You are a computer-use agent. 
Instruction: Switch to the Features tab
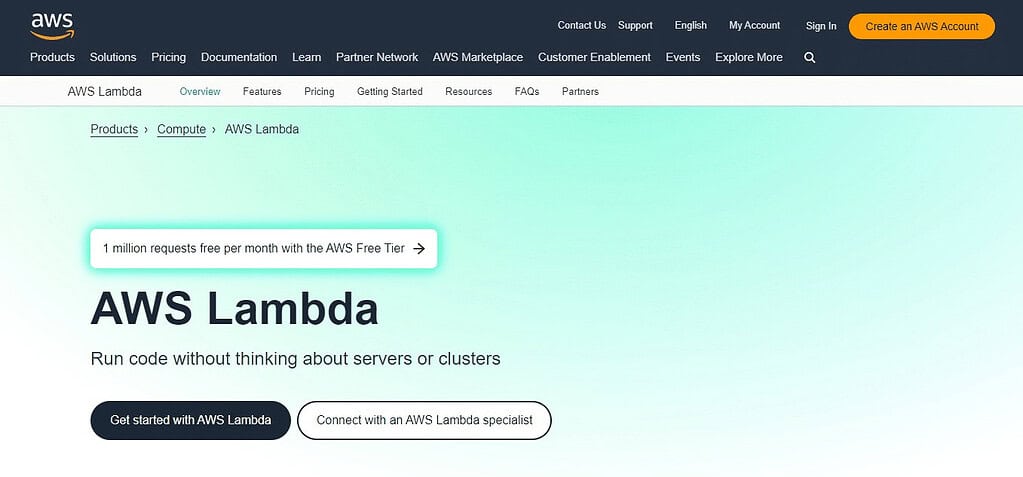pos(262,91)
